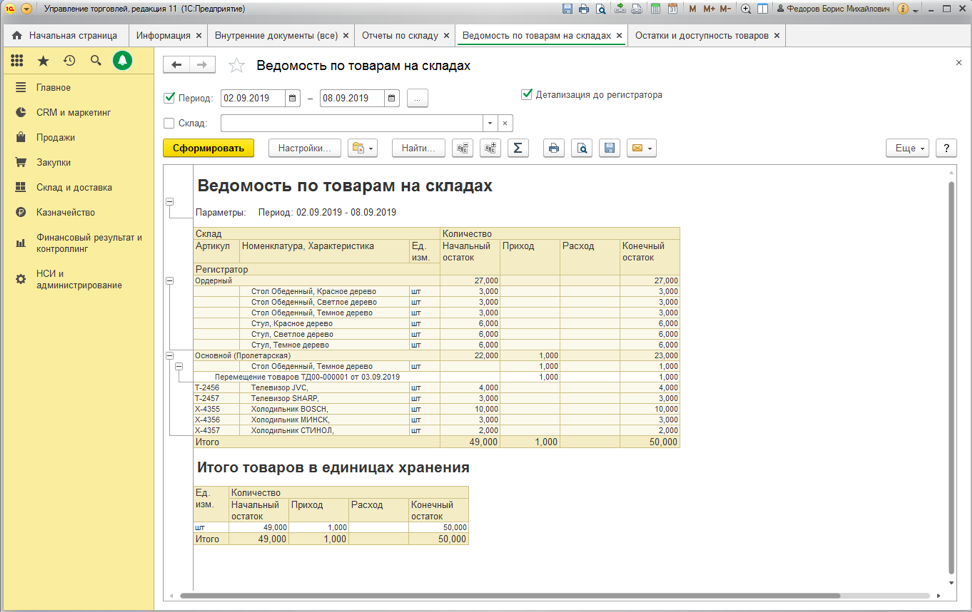Image resolution: width=972 pixels, height=612 pixels.
Task: Save report with diskette toolbar icon
Action: click(609, 148)
